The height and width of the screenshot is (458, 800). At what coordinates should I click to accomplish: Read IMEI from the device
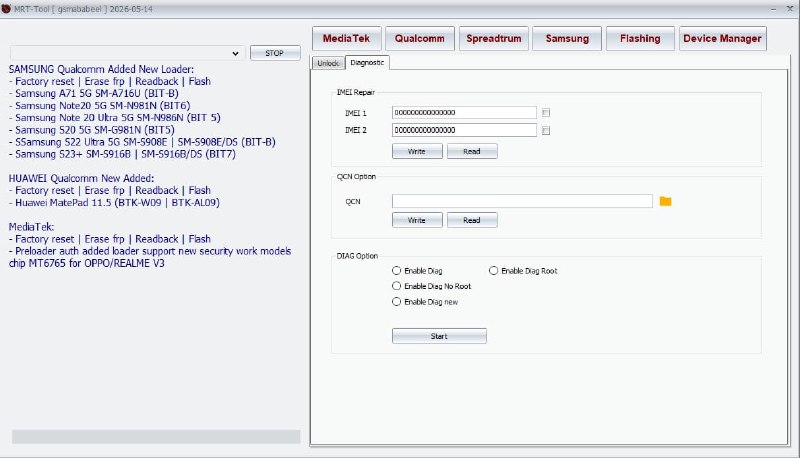[x=472, y=151]
